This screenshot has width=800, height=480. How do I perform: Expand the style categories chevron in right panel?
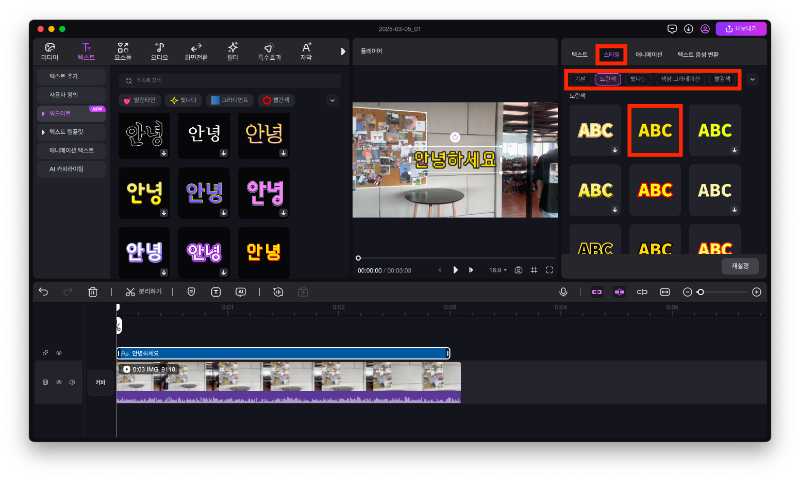[752, 79]
